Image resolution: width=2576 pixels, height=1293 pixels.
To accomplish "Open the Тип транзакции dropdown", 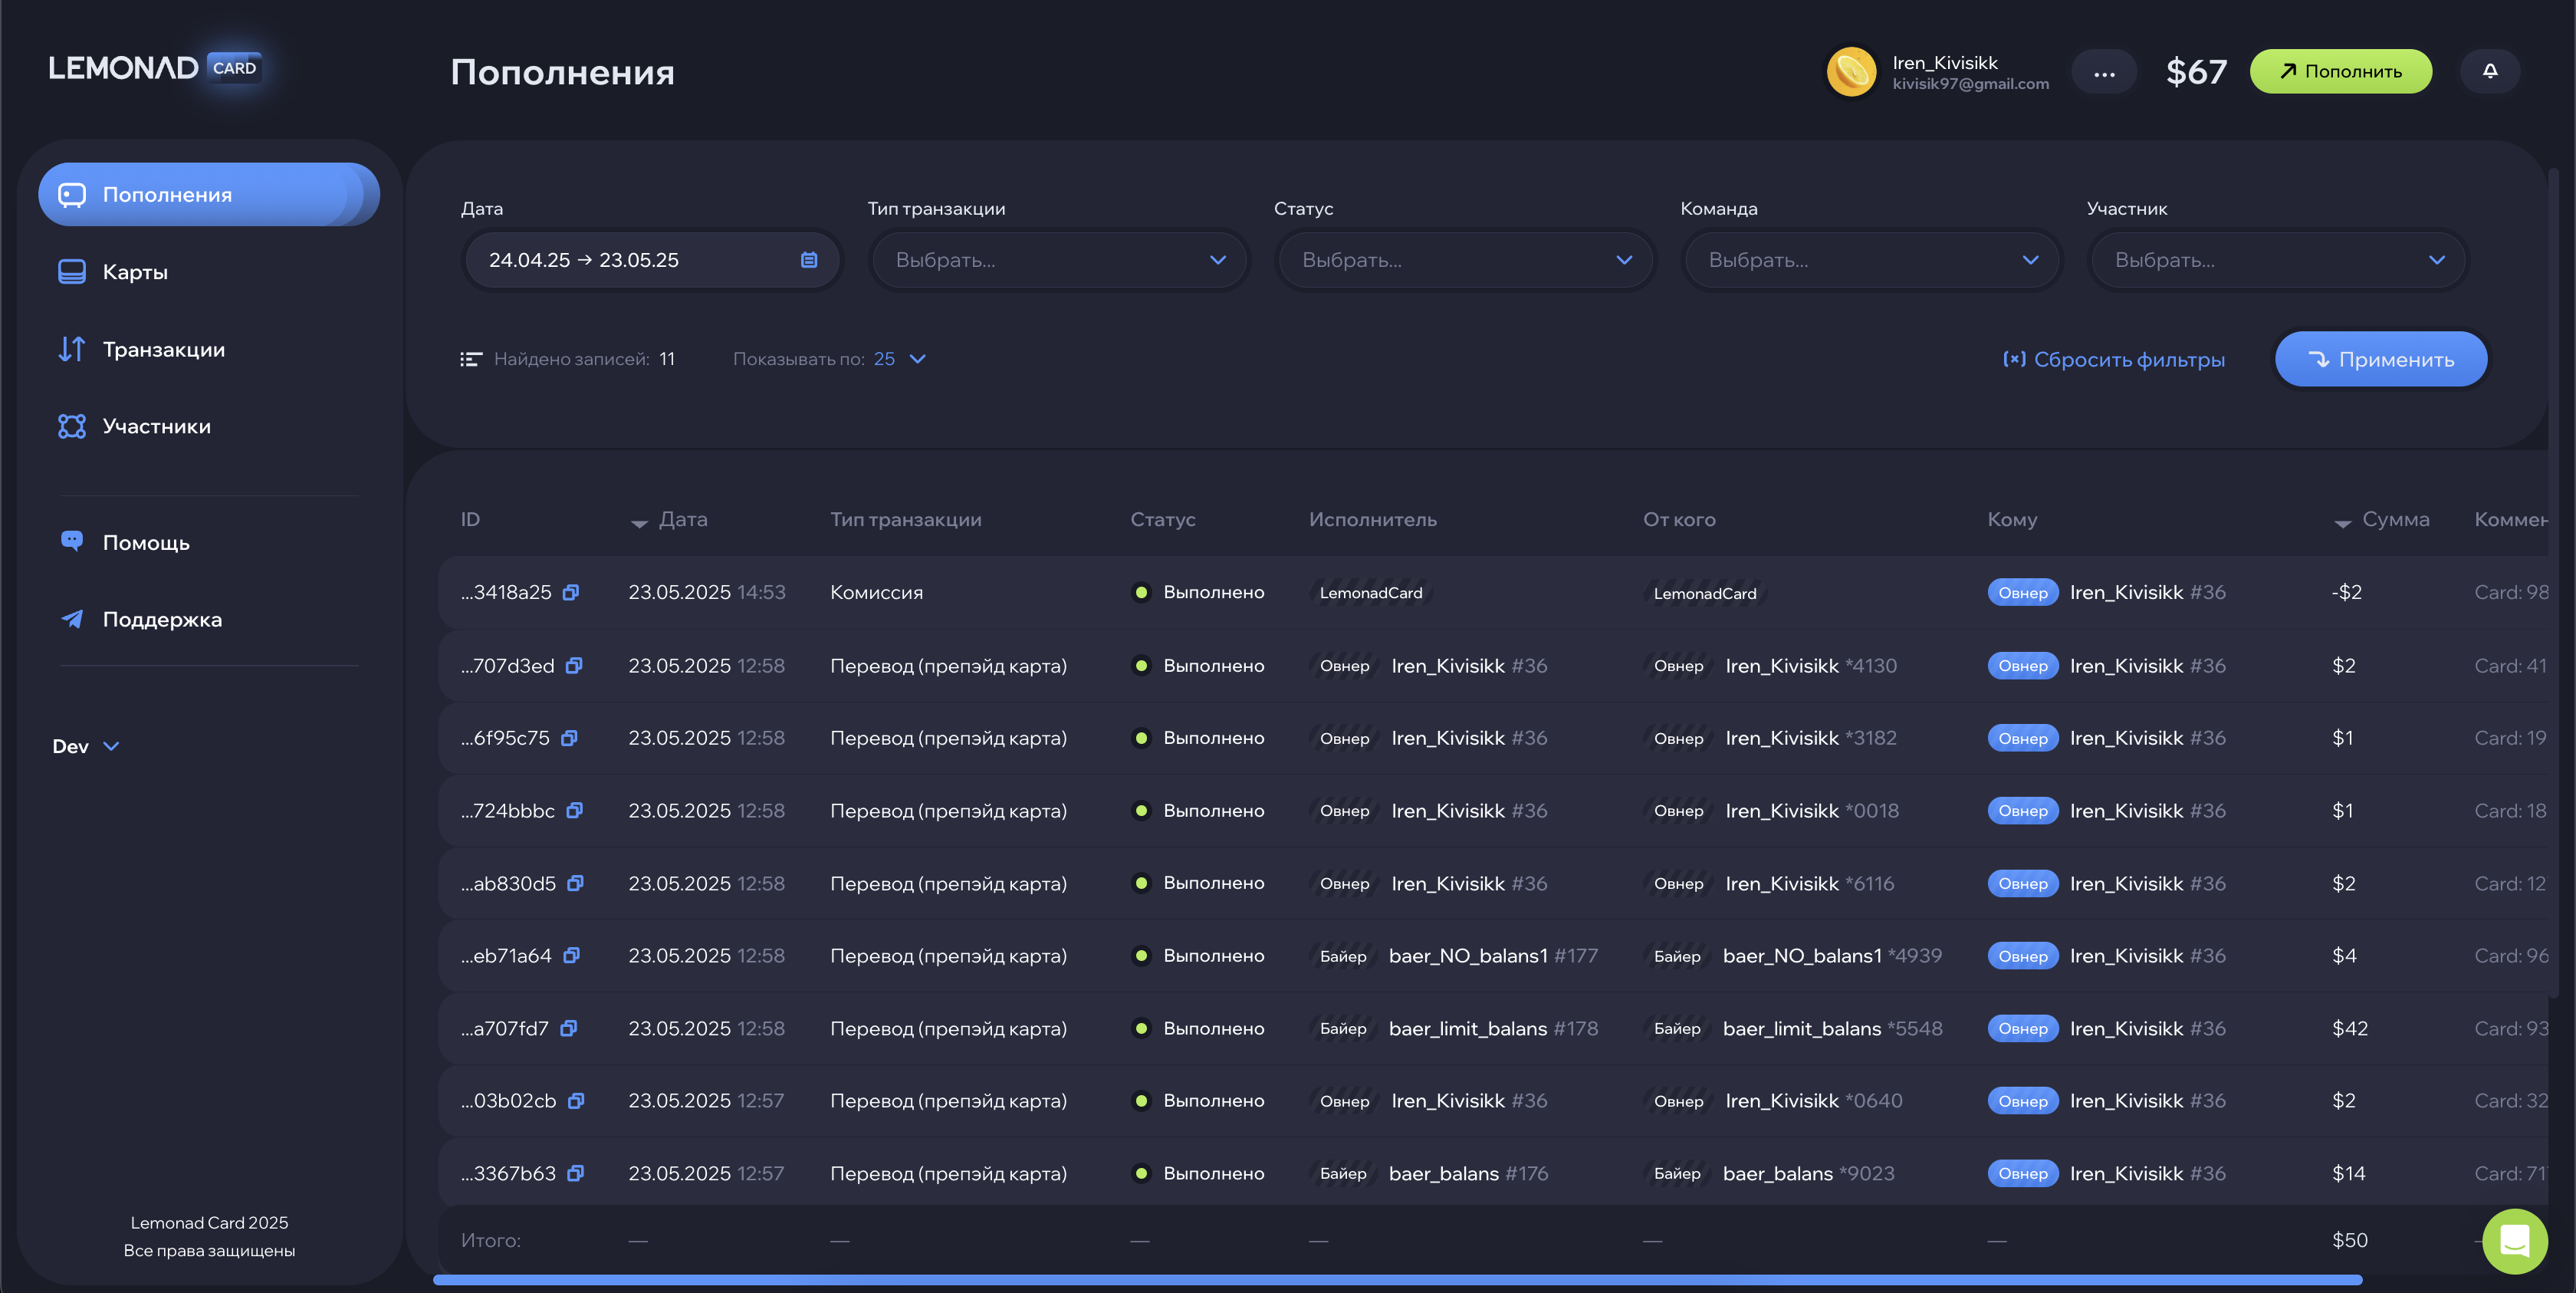I will coord(1059,260).
